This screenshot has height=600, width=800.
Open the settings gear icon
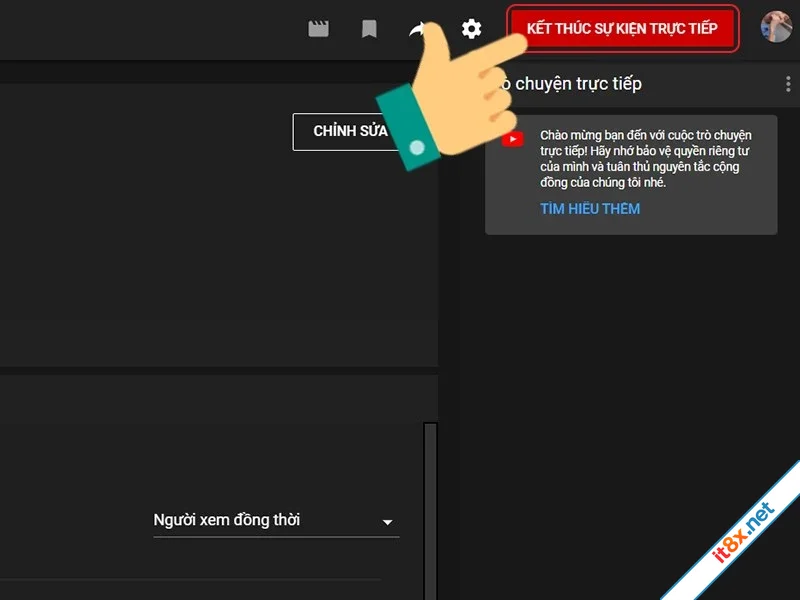(x=471, y=29)
